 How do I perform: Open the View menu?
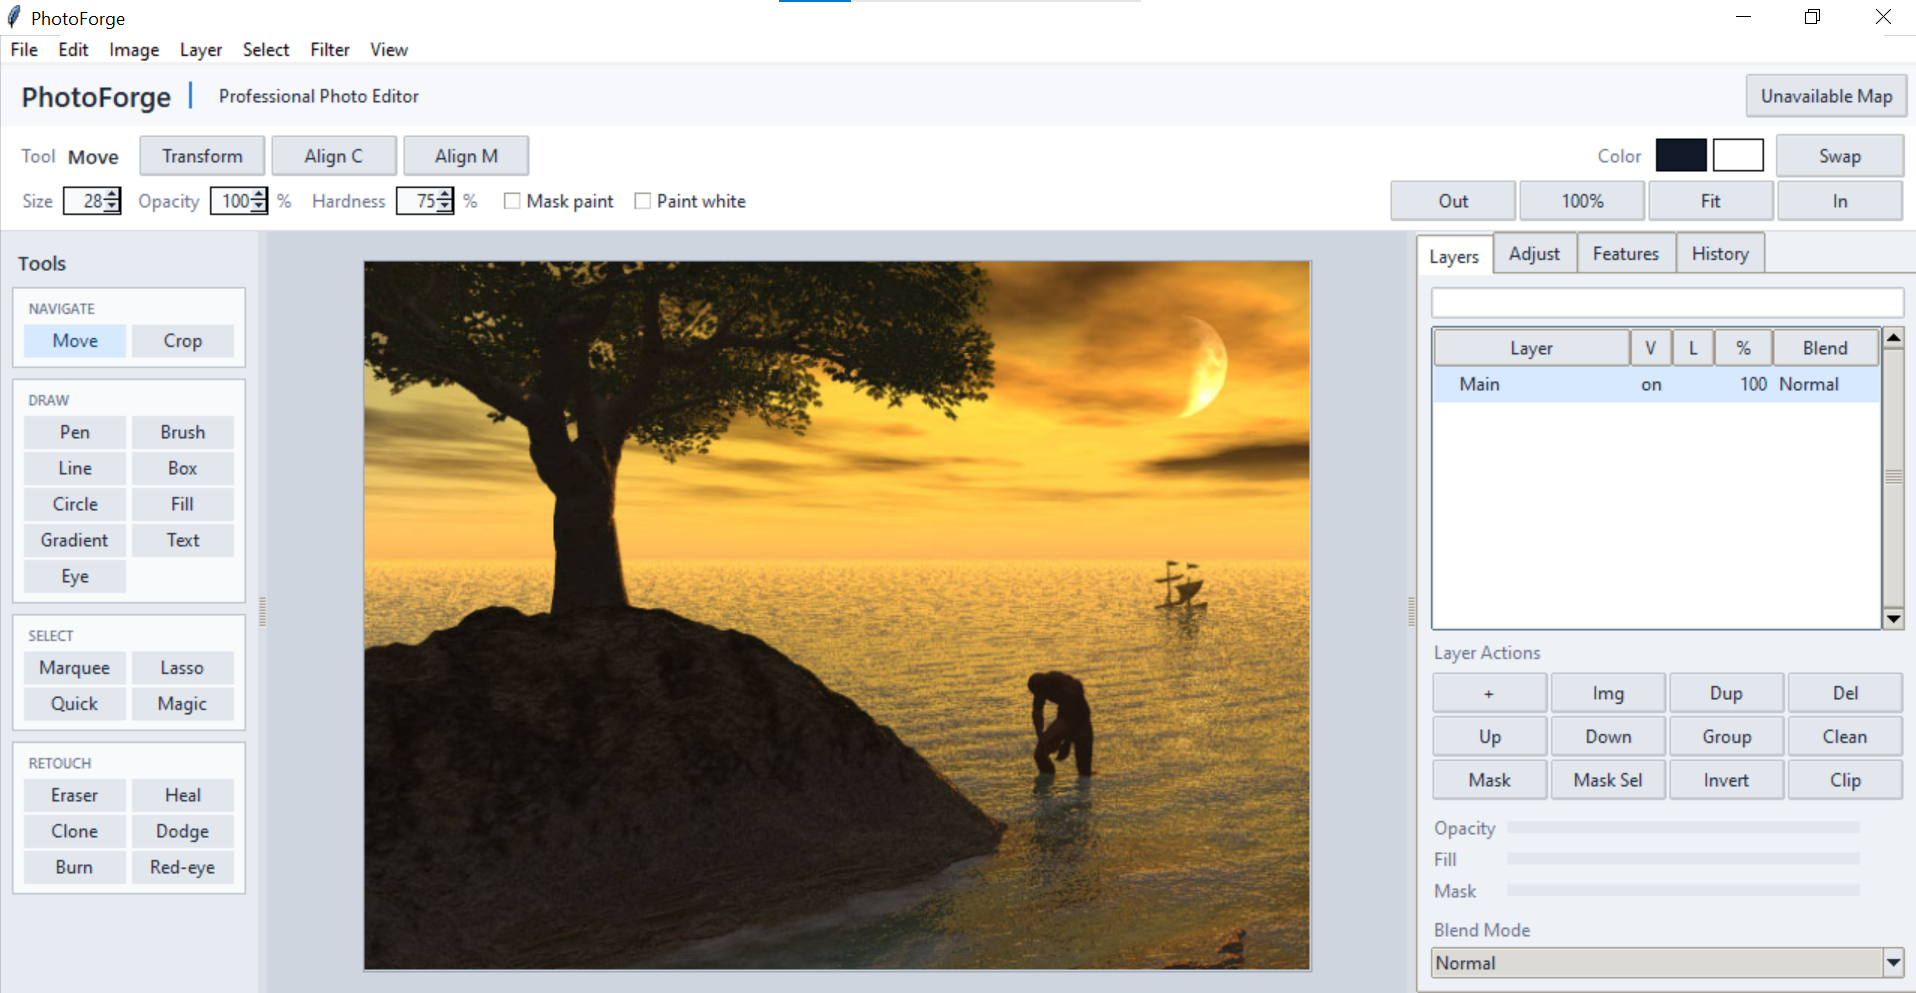389,50
